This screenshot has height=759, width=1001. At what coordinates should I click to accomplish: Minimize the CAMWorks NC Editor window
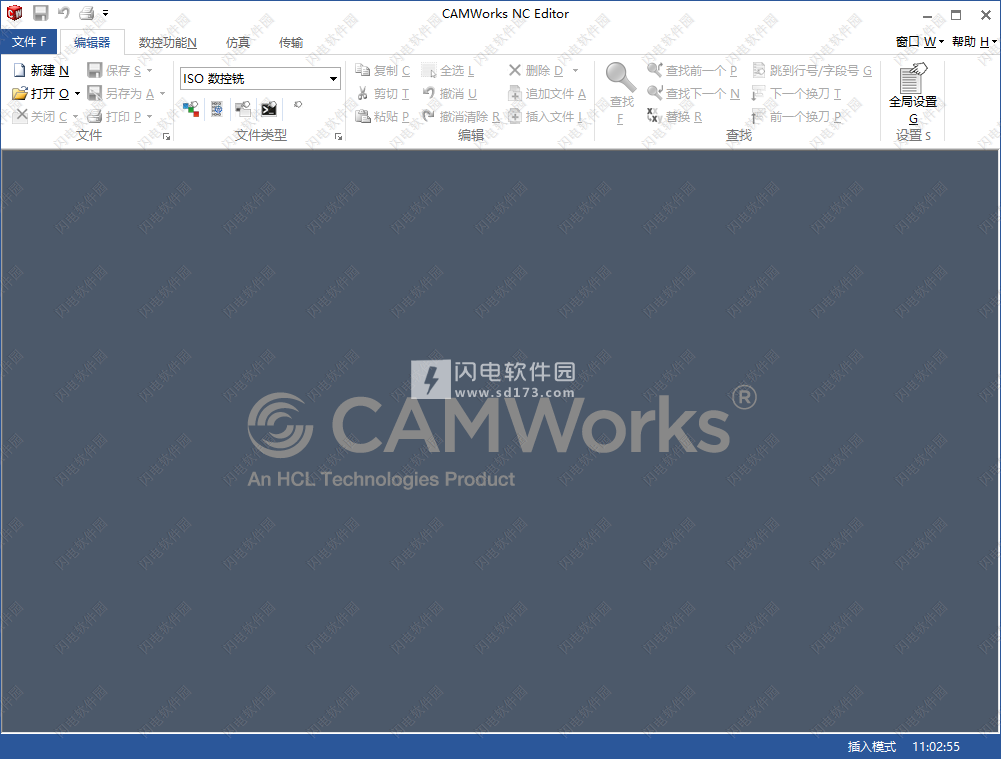coord(928,15)
